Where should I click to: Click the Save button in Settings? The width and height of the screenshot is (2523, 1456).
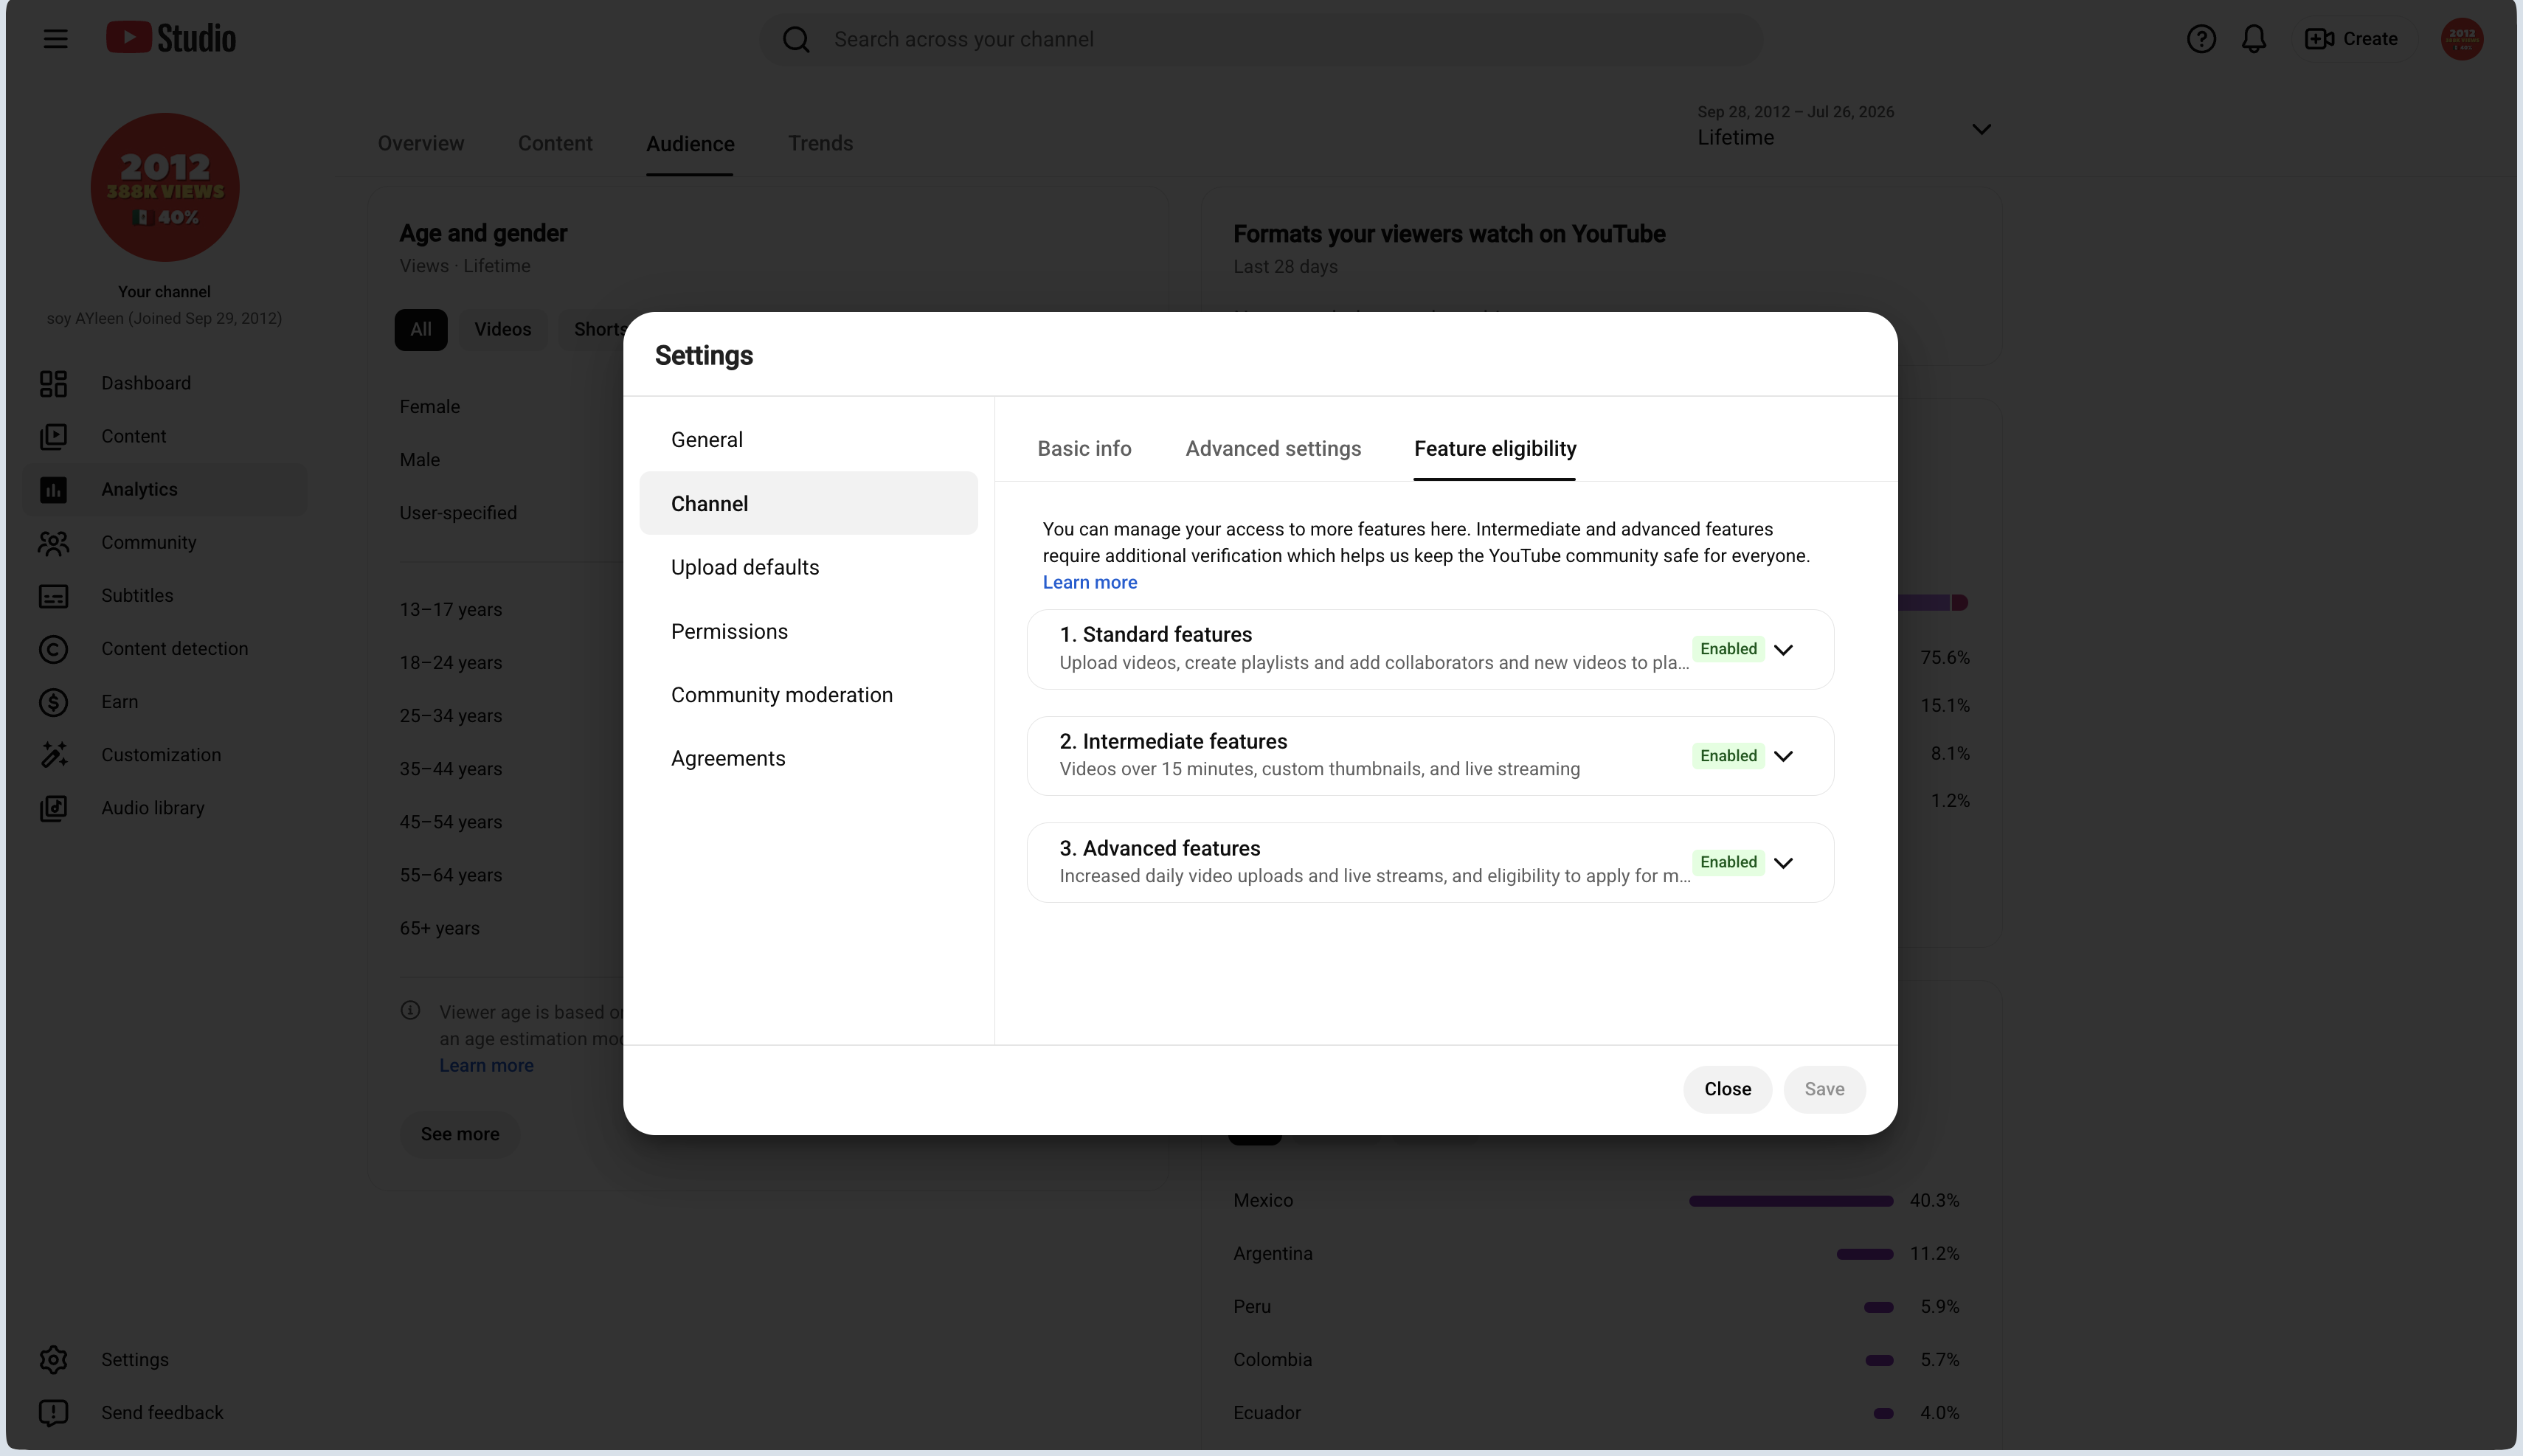coord(1824,1089)
